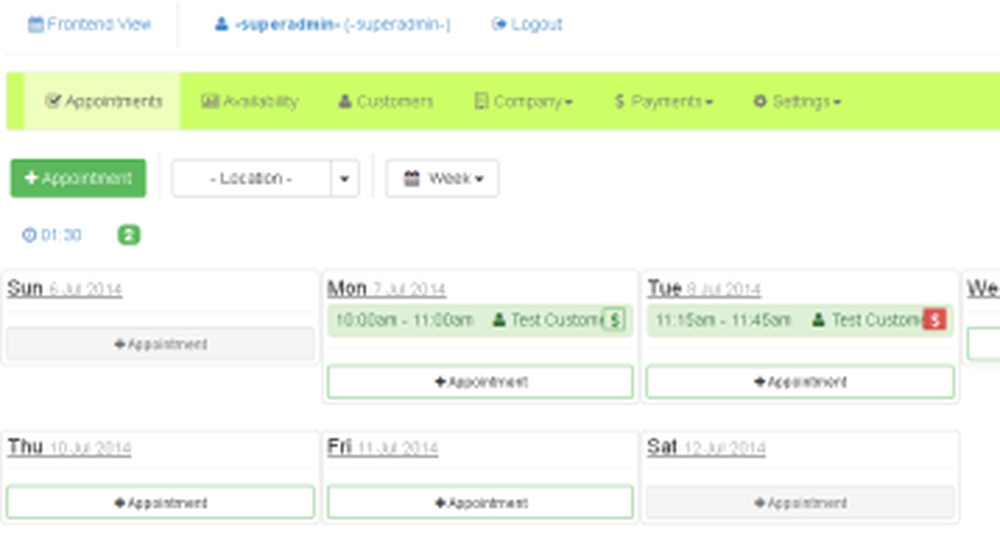Open the 11:15am - 11:45am appointment

point(800,320)
